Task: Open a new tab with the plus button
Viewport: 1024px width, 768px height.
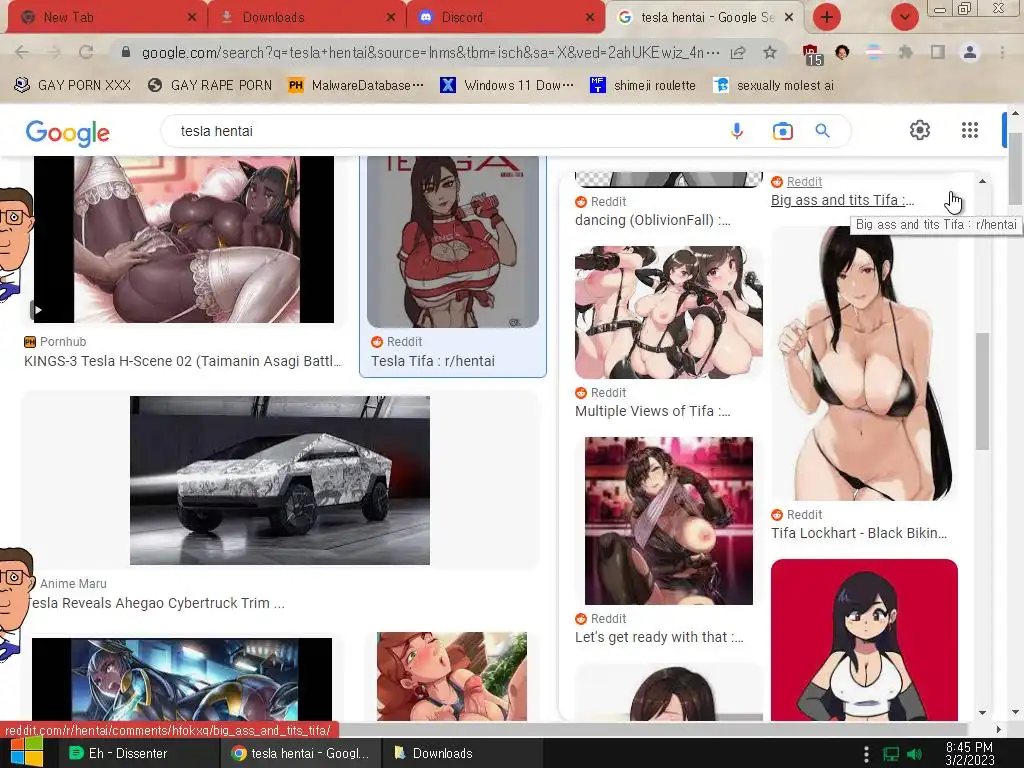Action: [827, 17]
